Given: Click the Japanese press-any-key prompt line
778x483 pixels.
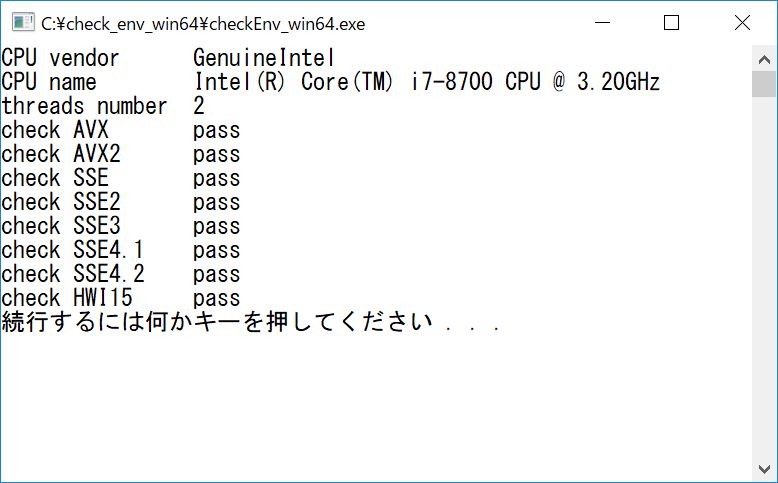Looking at the screenshot, I should [250, 322].
